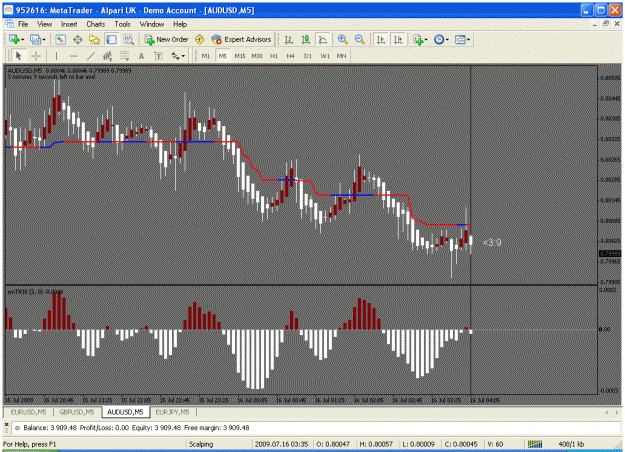Select the Trendline drawing tool
This screenshot has height=452, width=625.
(x=90, y=56)
